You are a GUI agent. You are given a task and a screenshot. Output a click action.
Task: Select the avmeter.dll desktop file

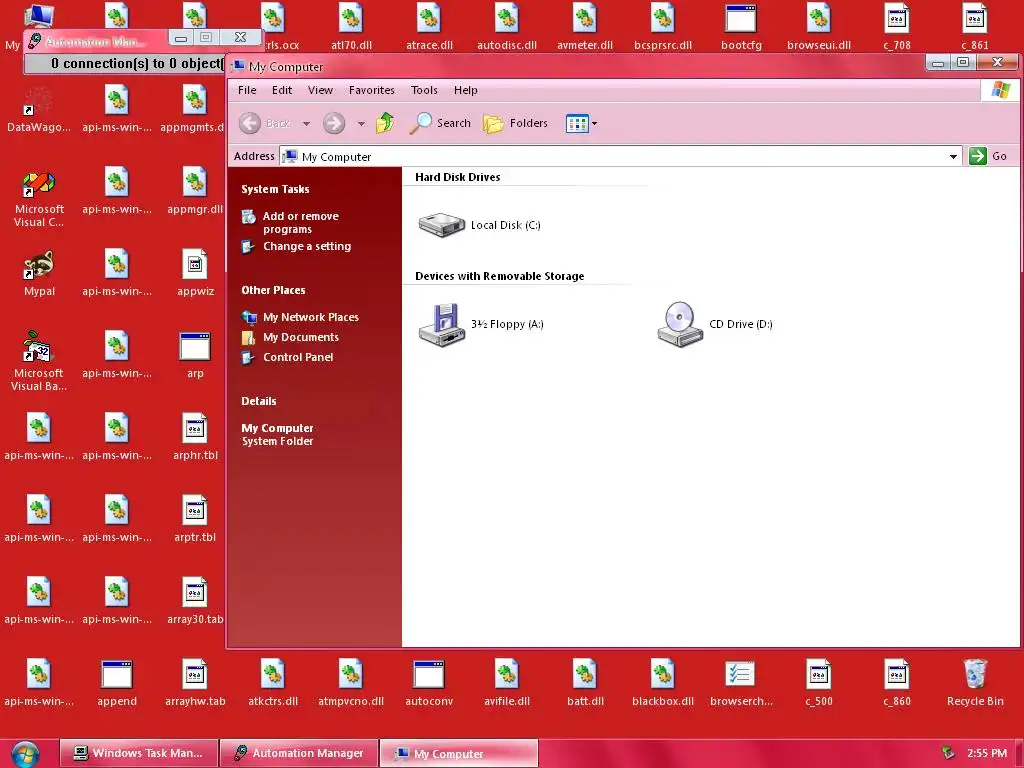pyautogui.click(x=585, y=27)
